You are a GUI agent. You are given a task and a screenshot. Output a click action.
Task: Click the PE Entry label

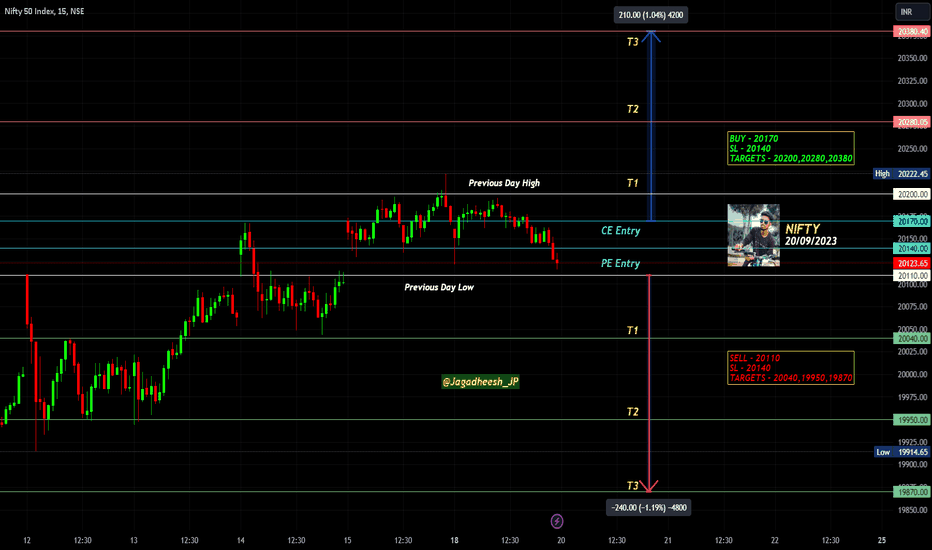[621, 263]
